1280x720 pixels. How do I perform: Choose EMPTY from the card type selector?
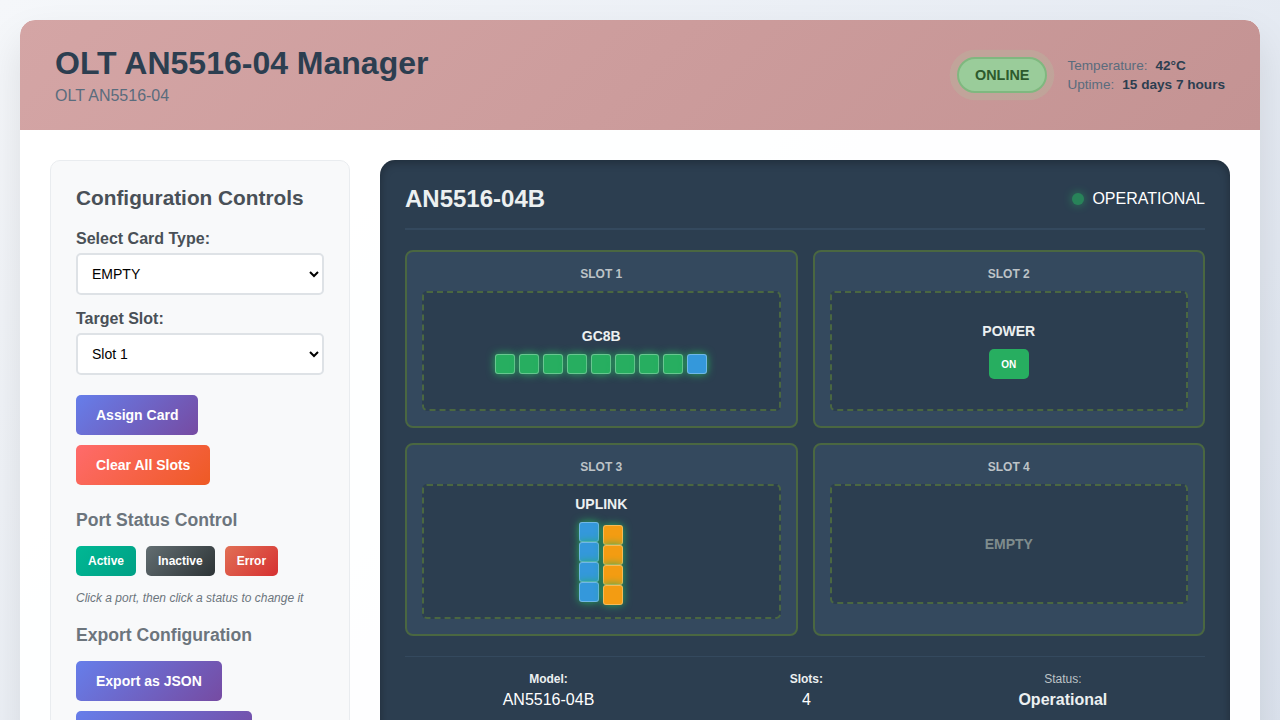pos(199,274)
